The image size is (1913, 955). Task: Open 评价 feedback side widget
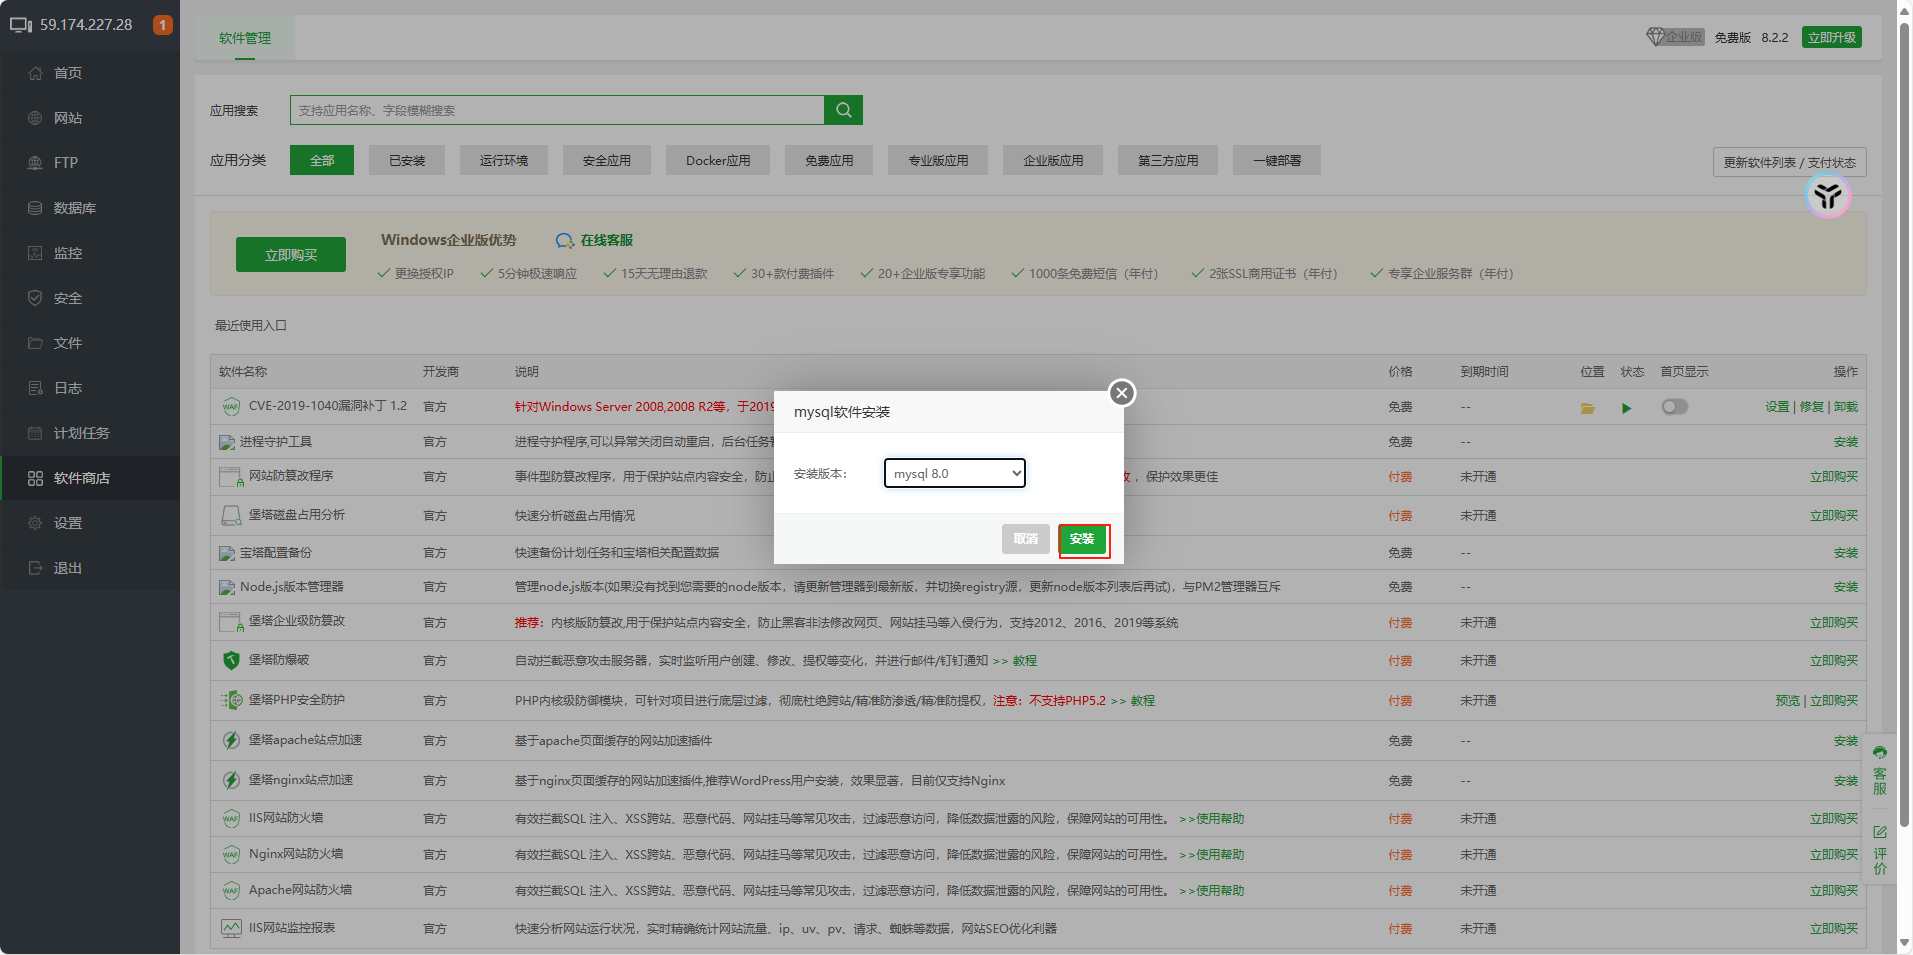click(x=1880, y=850)
